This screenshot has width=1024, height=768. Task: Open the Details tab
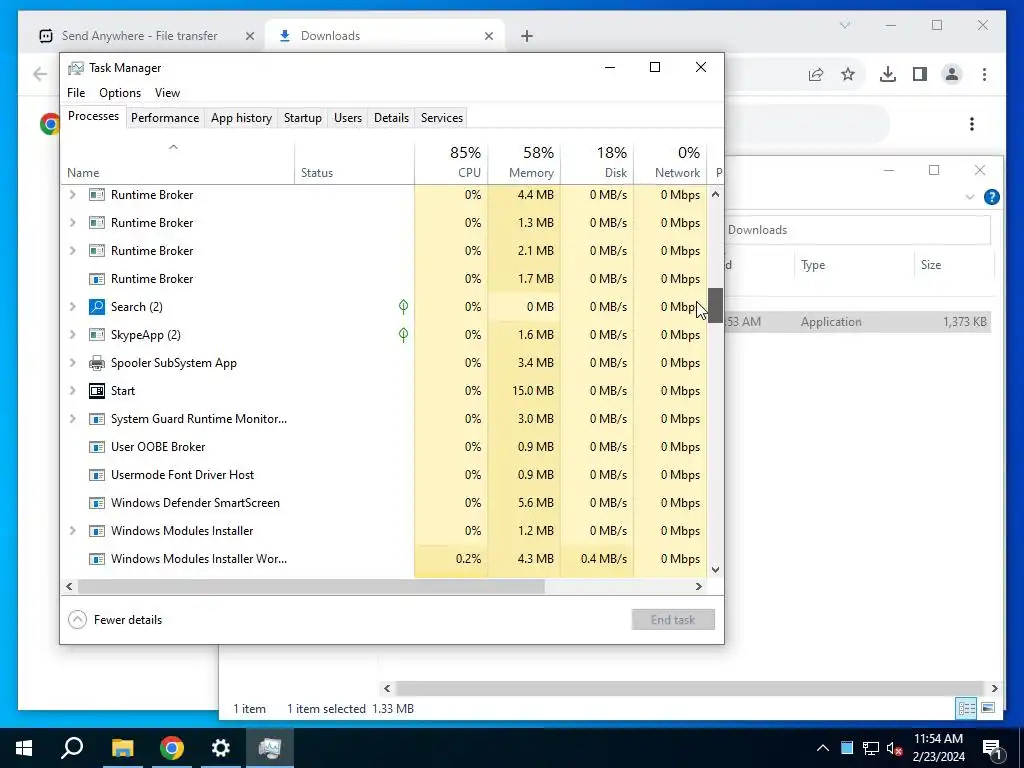[x=391, y=118]
